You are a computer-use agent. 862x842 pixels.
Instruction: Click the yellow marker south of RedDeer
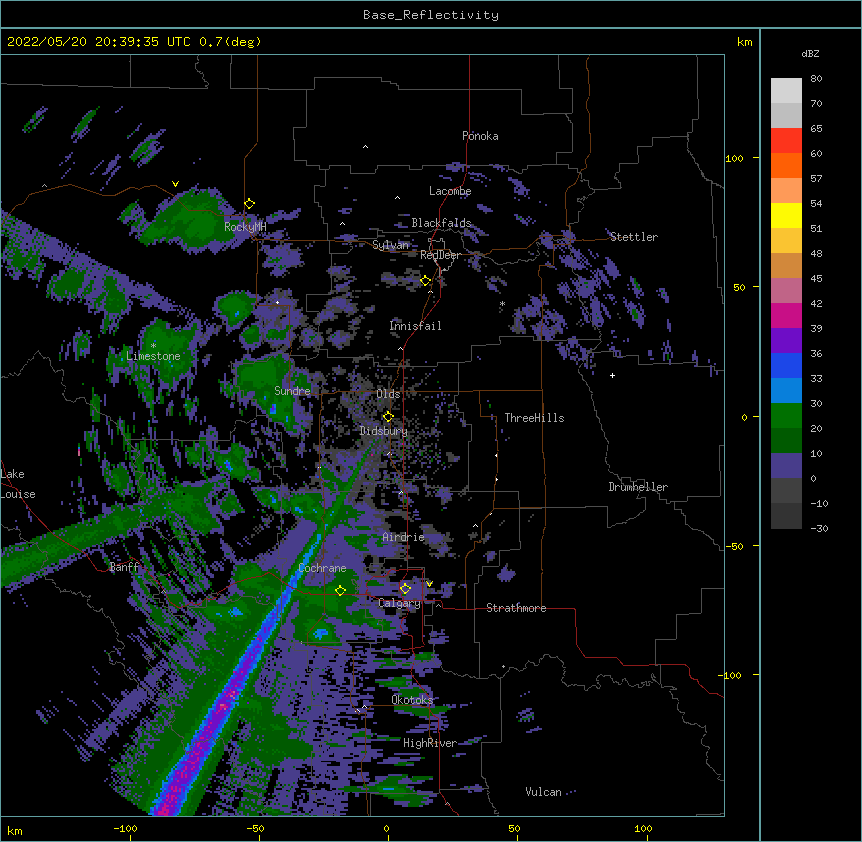(x=426, y=281)
